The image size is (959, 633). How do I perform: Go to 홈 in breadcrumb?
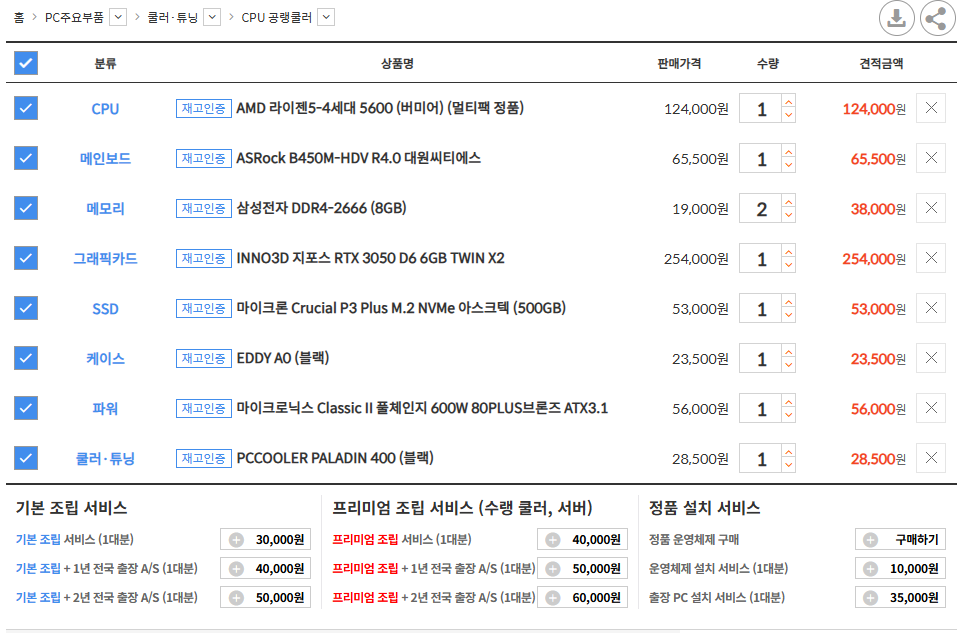click(x=19, y=18)
